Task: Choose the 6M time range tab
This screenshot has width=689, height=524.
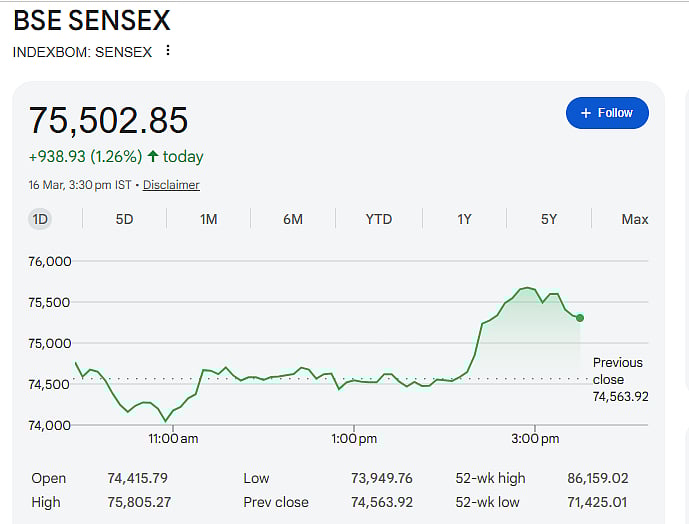Action: [292, 219]
